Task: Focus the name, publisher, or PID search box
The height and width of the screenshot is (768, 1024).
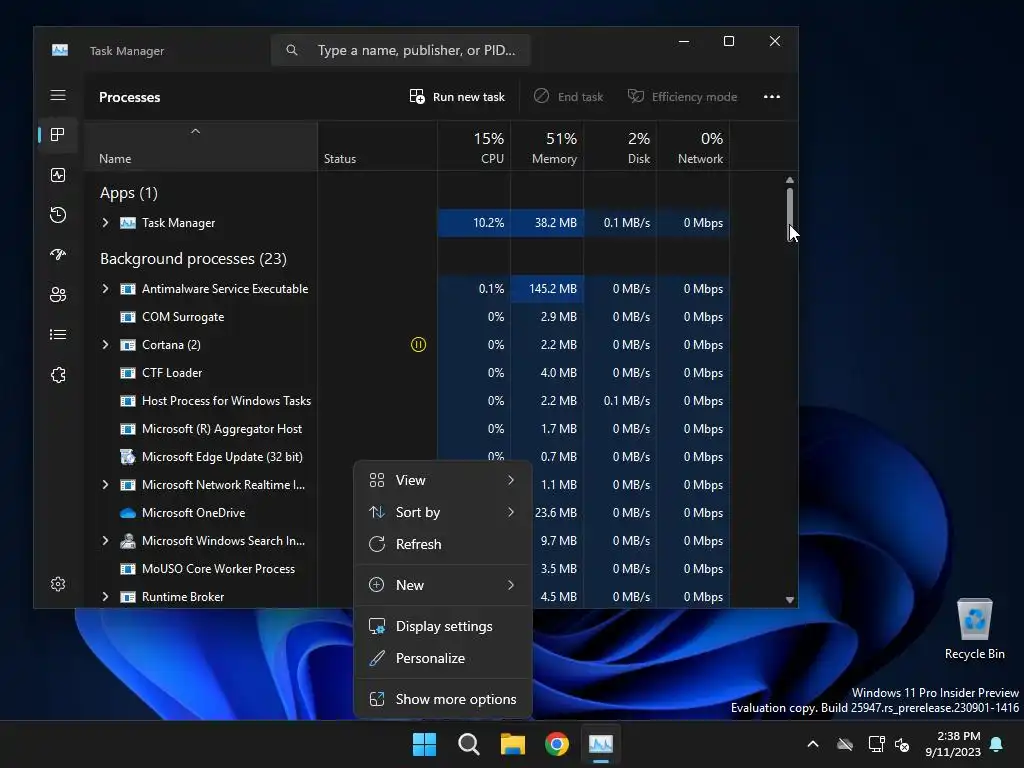Action: pos(400,50)
